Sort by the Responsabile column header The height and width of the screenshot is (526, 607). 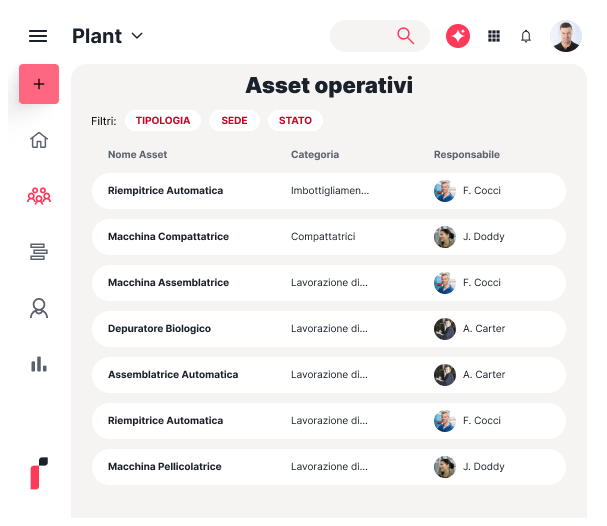466,155
